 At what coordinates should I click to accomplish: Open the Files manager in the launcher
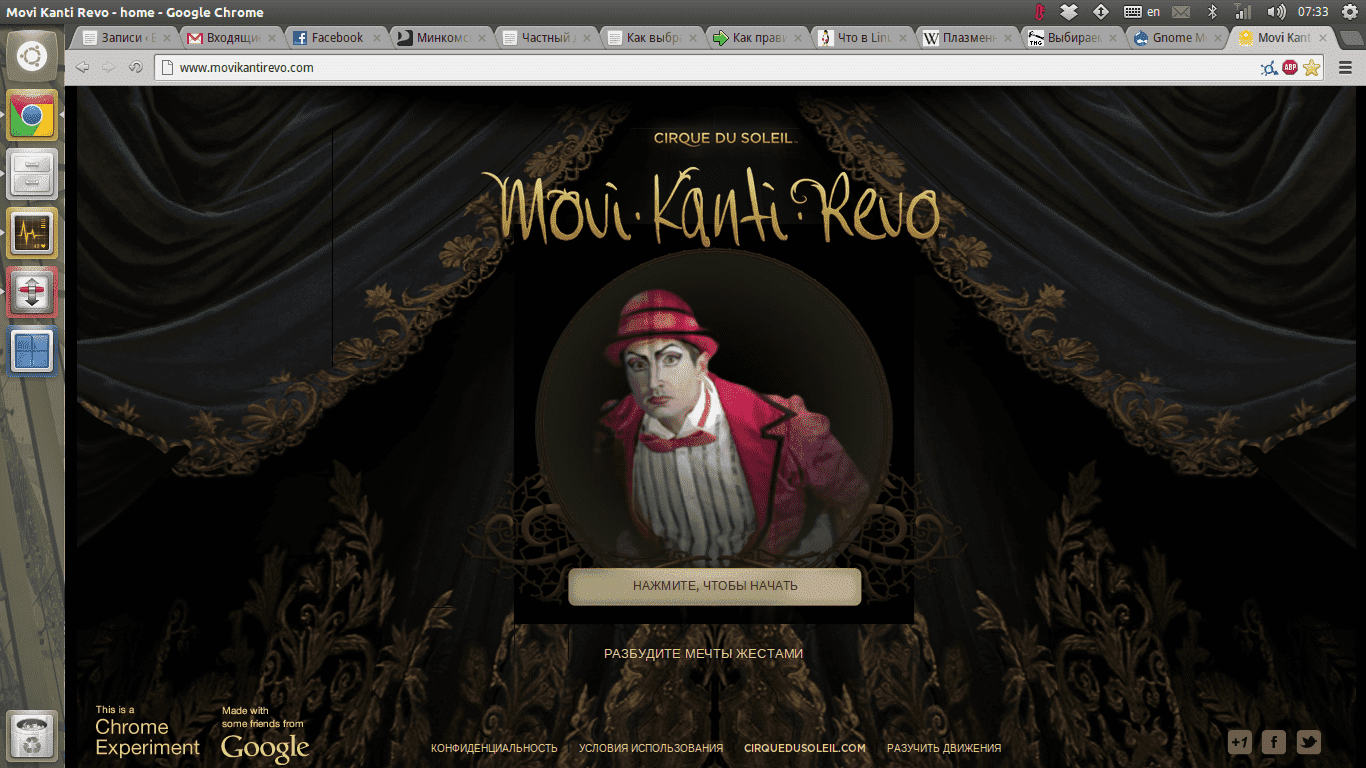(32, 174)
